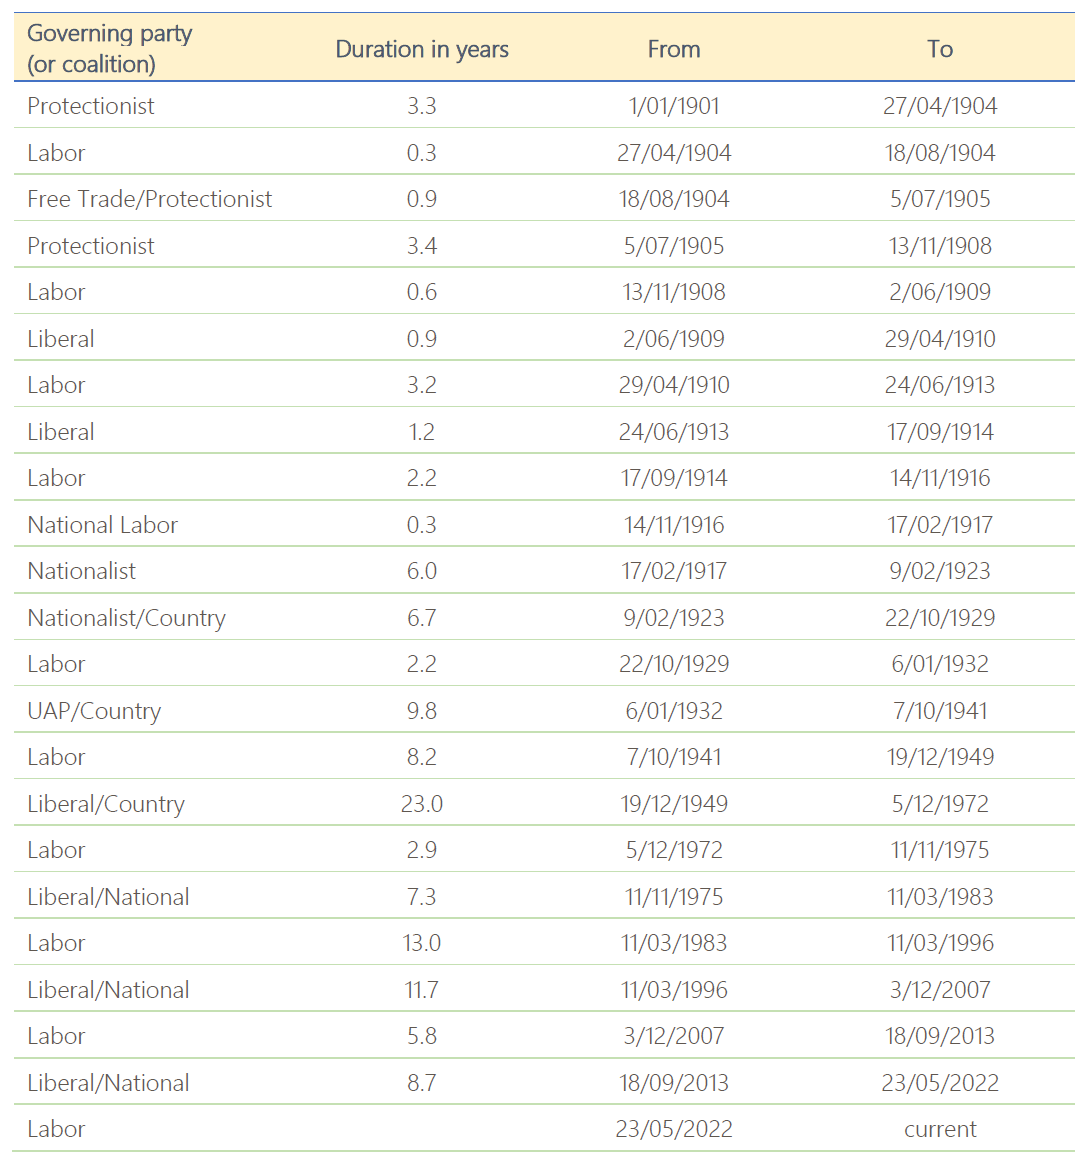Select the 1/01/1901 From date
The height and width of the screenshot is (1165, 1085).
coord(673,106)
